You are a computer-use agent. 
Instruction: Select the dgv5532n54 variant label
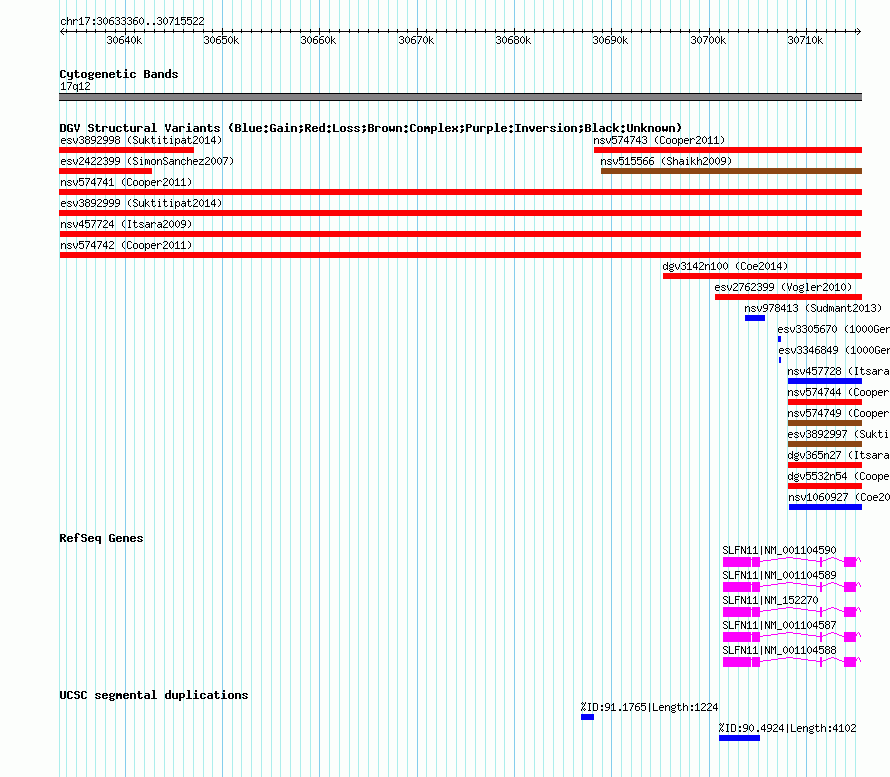[838, 476]
